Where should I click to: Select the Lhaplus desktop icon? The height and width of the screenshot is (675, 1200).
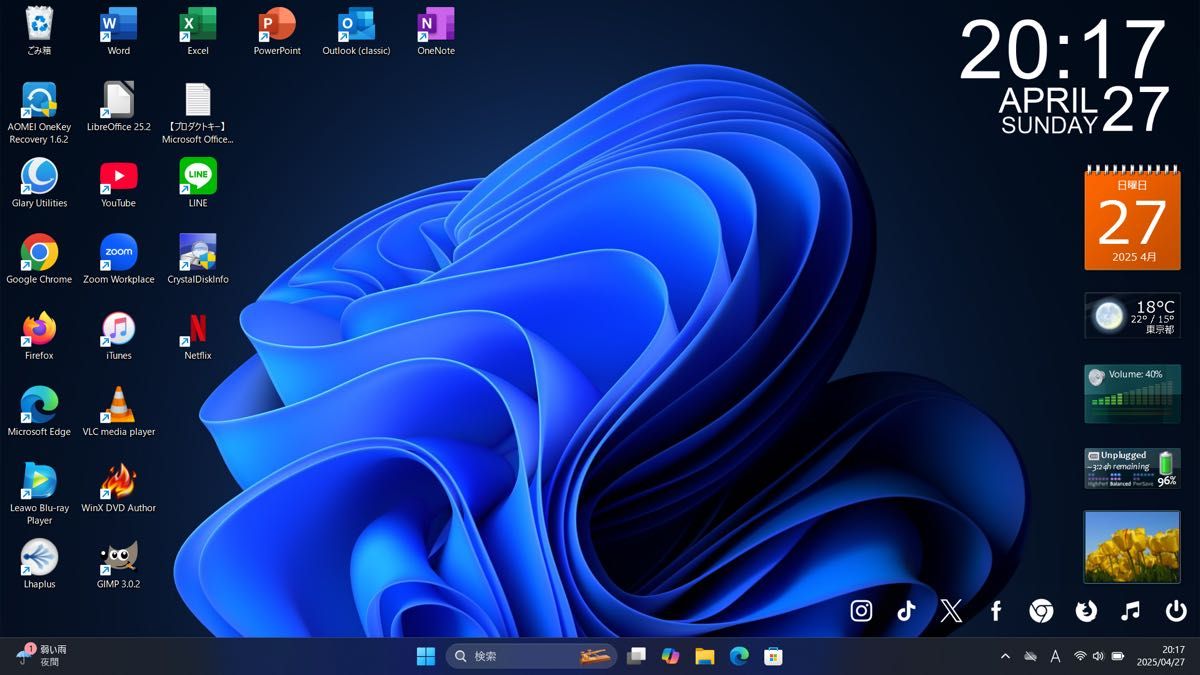39,564
